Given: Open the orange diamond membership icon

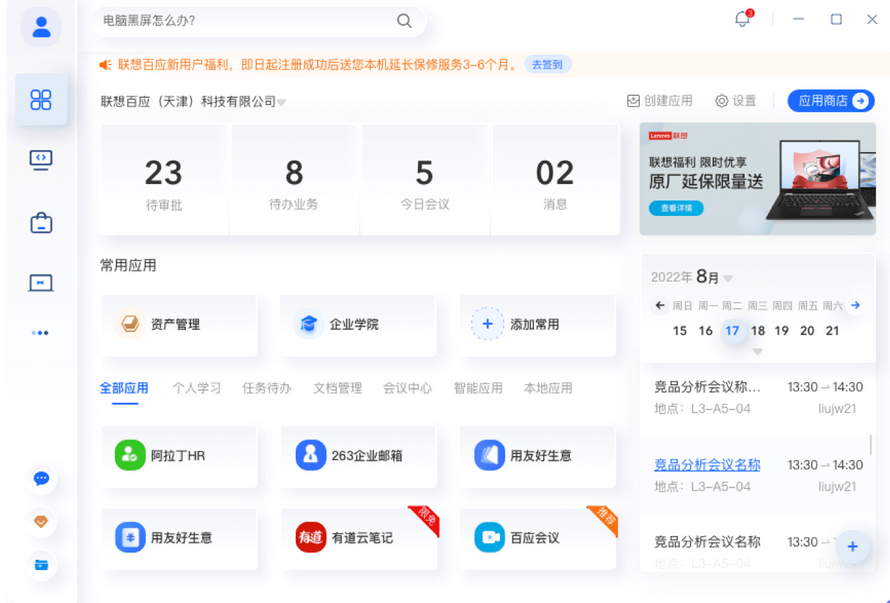Looking at the screenshot, I should (x=41, y=522).
